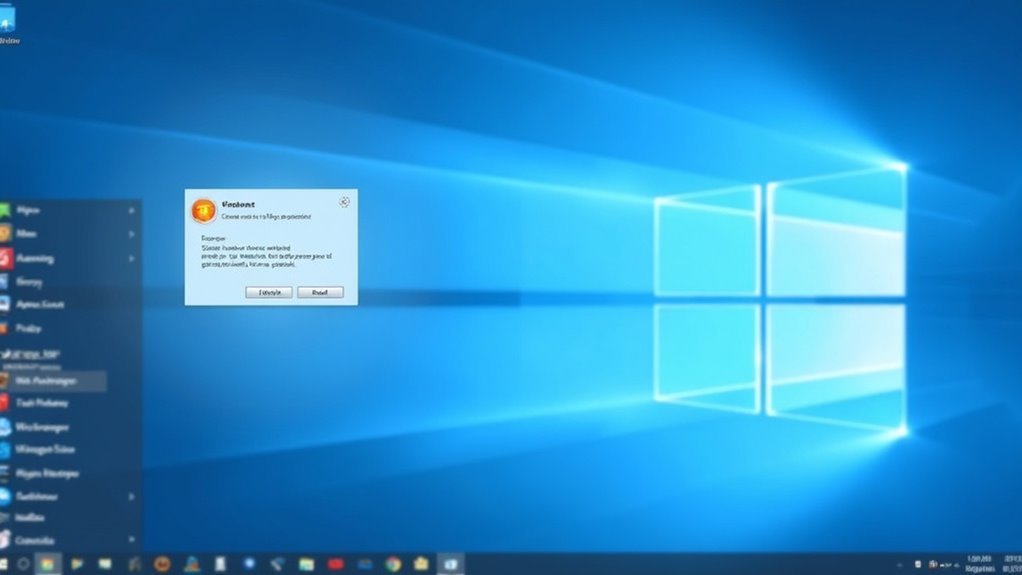Click the red icon in the taskbar
Screen dimensions: 1022x575
pyautogui.click(x=335, y=564)
